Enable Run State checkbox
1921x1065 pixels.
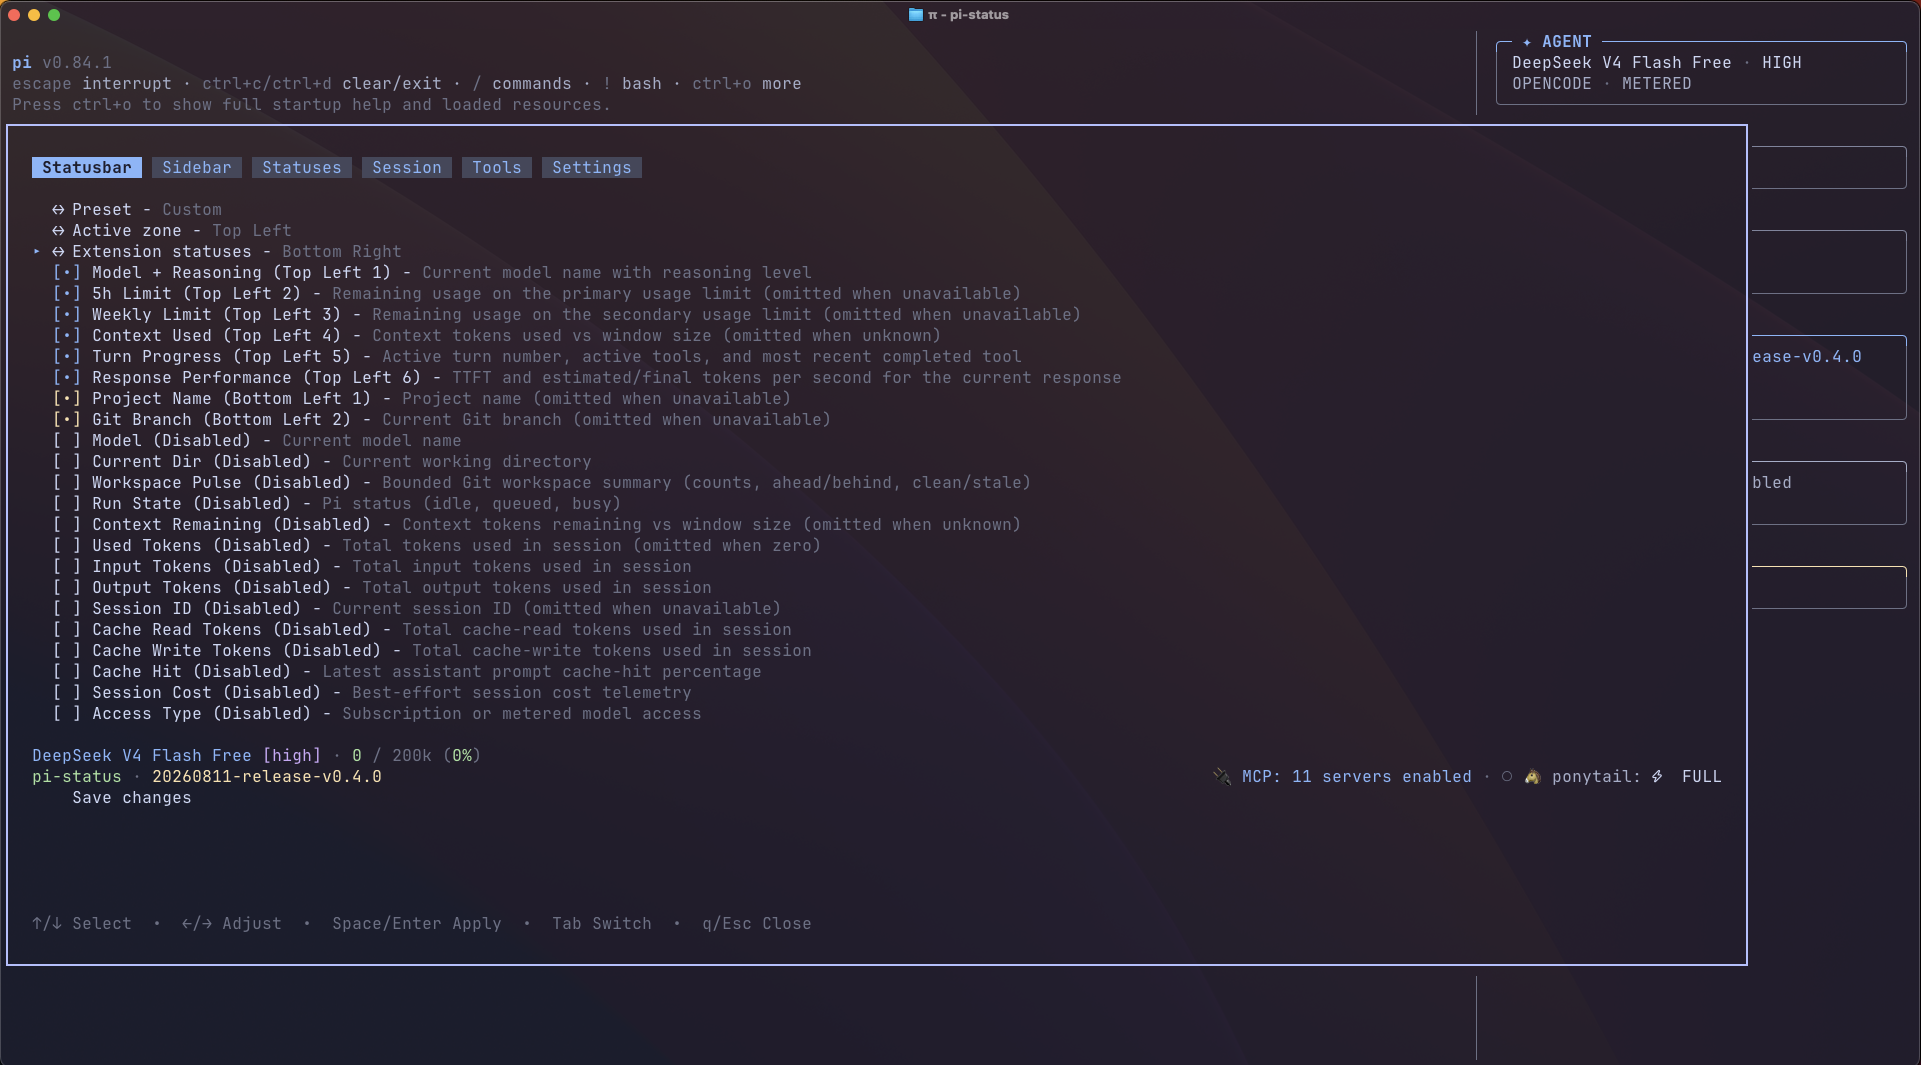coord(67,504)
